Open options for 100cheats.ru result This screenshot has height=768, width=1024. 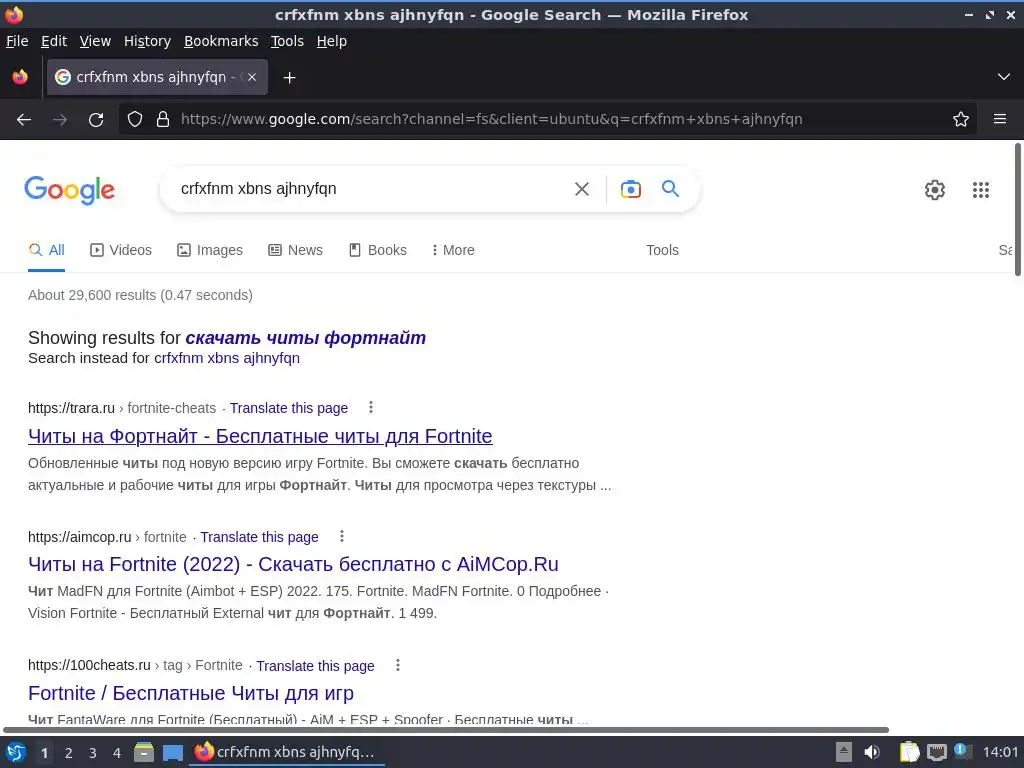coord(398,665)
